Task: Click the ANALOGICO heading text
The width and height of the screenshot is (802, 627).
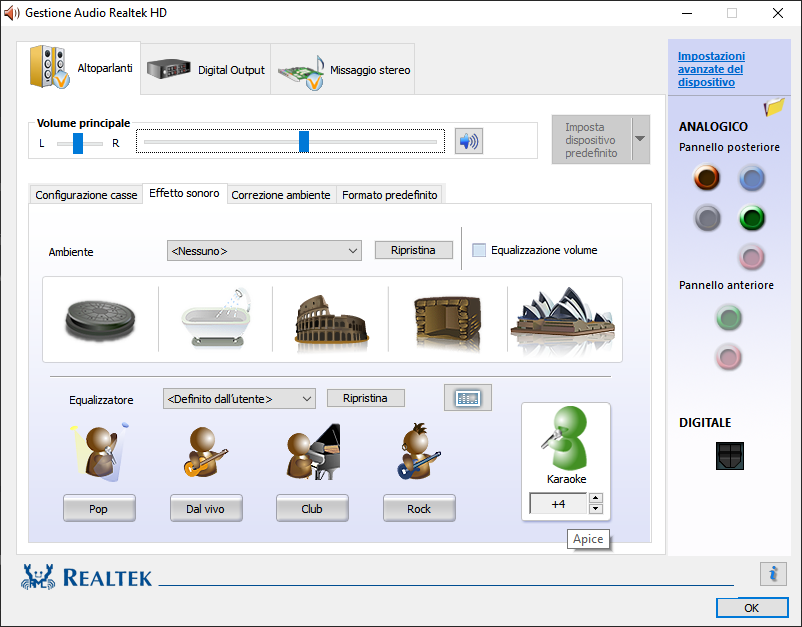Action: tap(713, 126)
